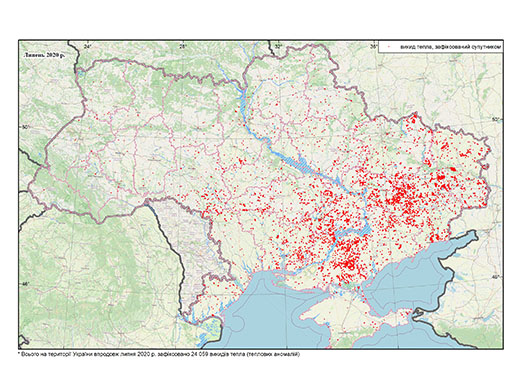Click the Kremenchuk reservoir on the Dnipro river

click(300, 163)
